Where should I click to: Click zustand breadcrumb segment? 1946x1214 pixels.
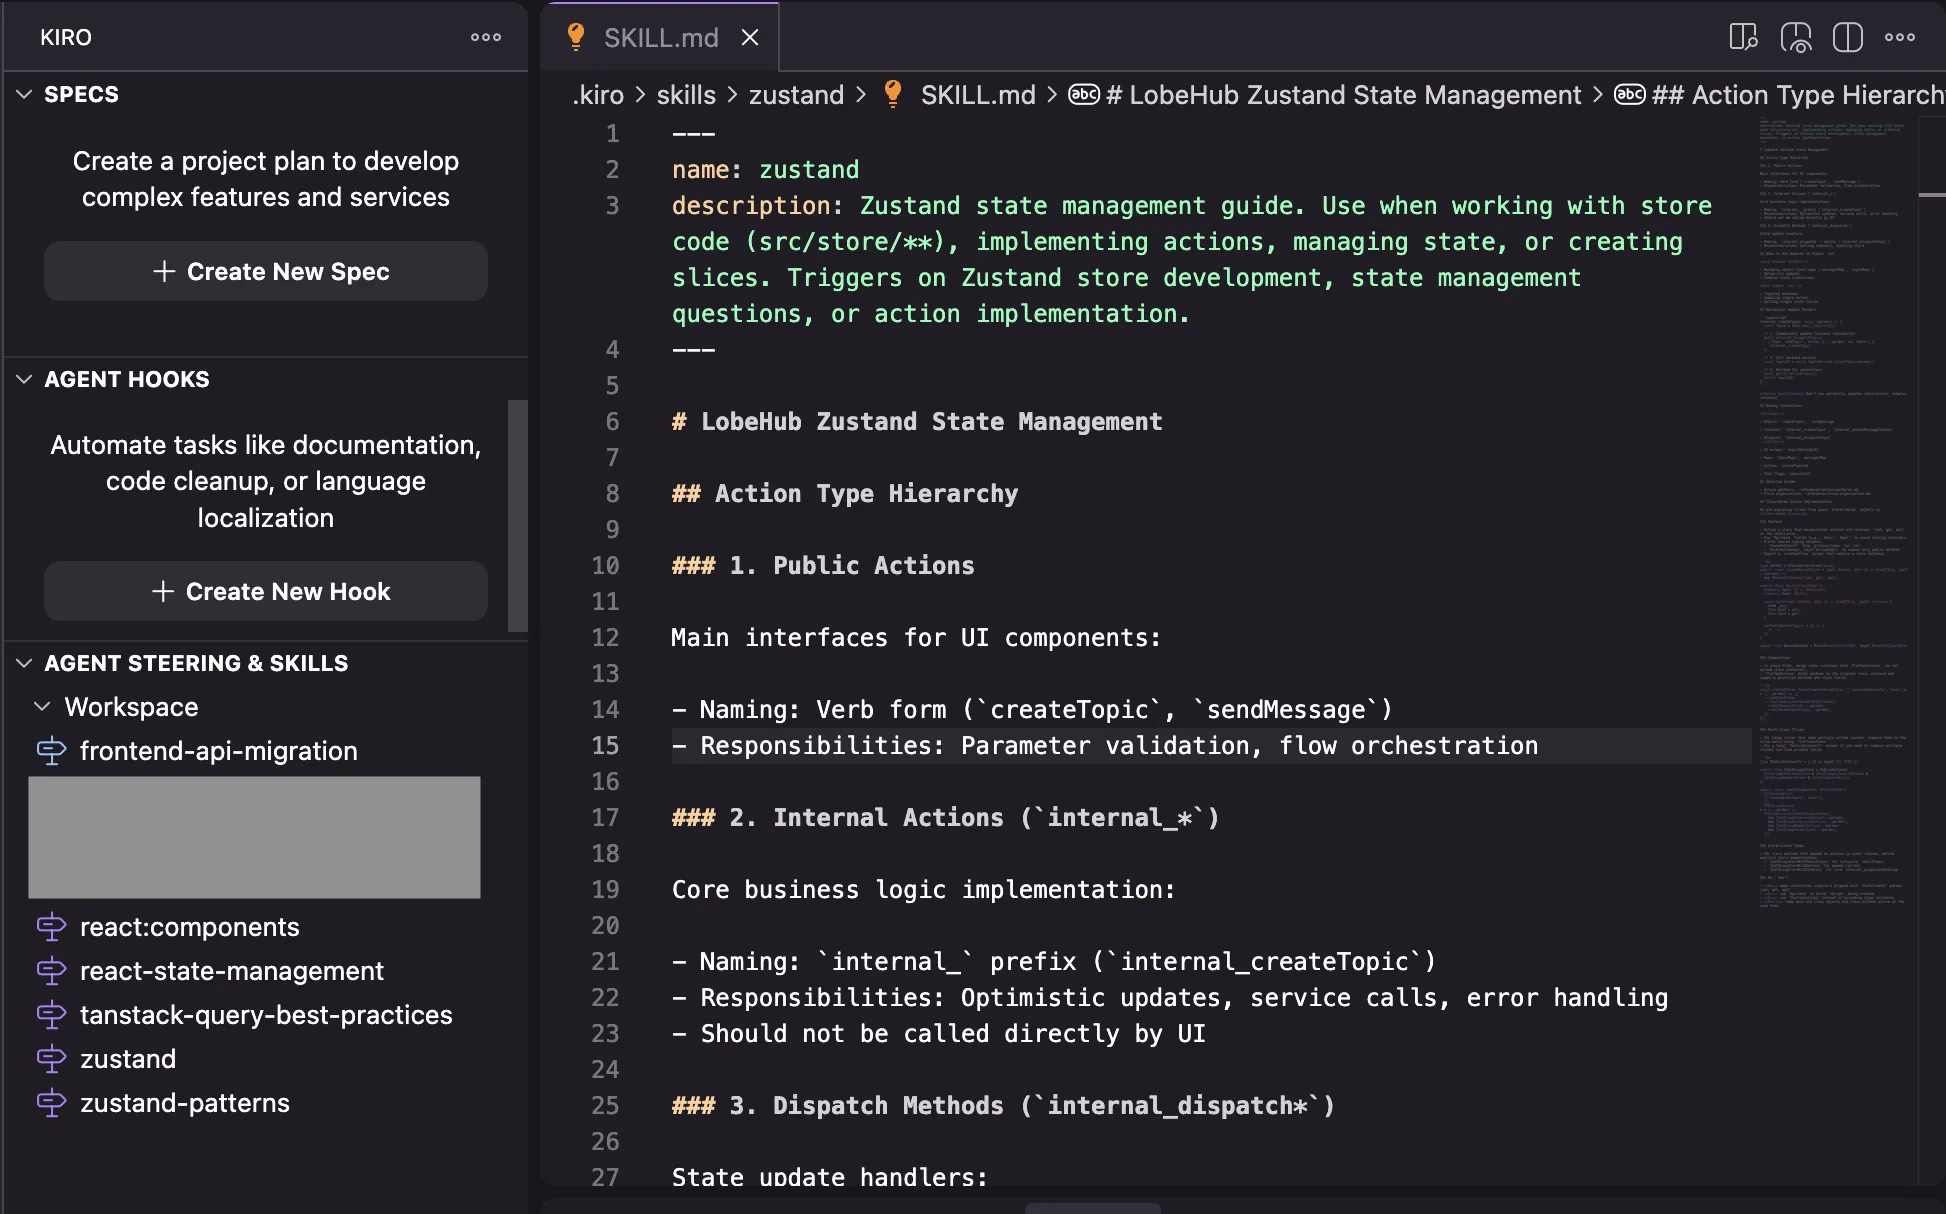[797, 95]
